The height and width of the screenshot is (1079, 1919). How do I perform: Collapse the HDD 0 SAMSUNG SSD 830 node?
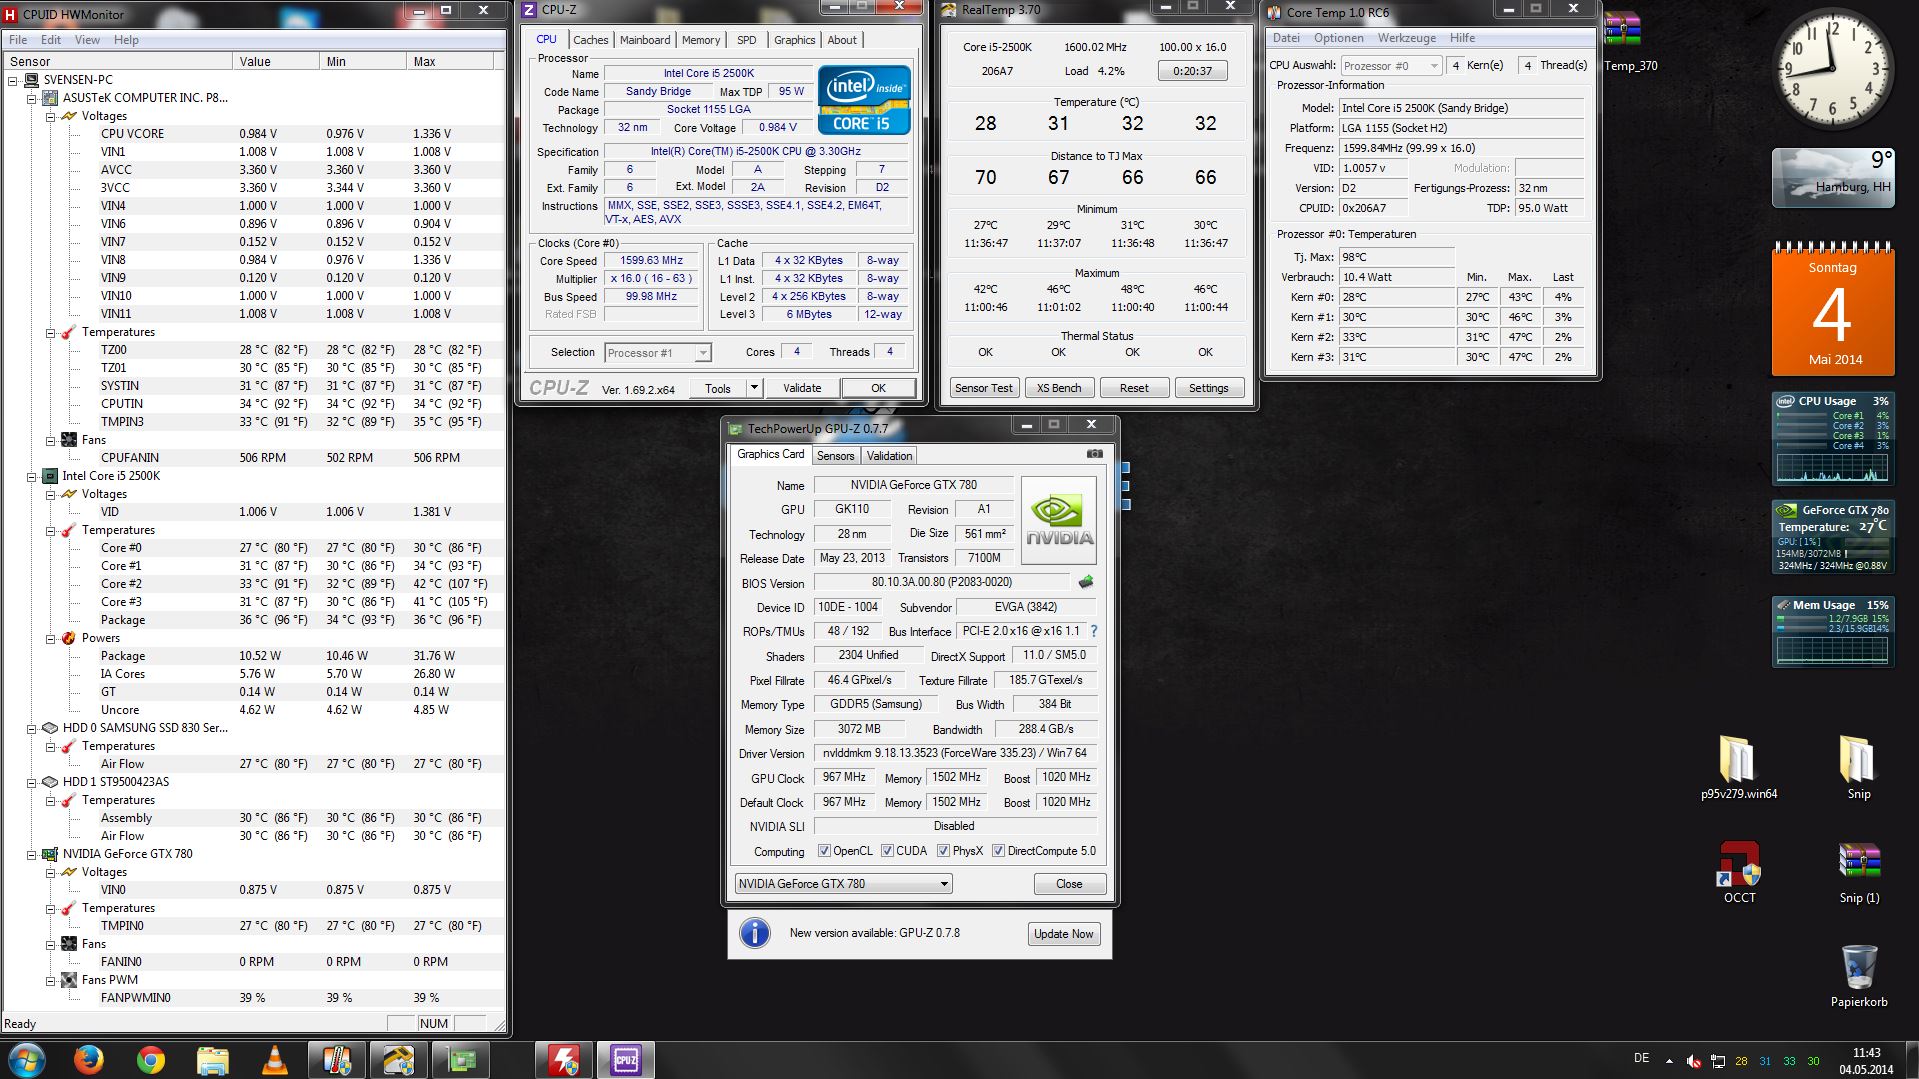click(32, 728)
